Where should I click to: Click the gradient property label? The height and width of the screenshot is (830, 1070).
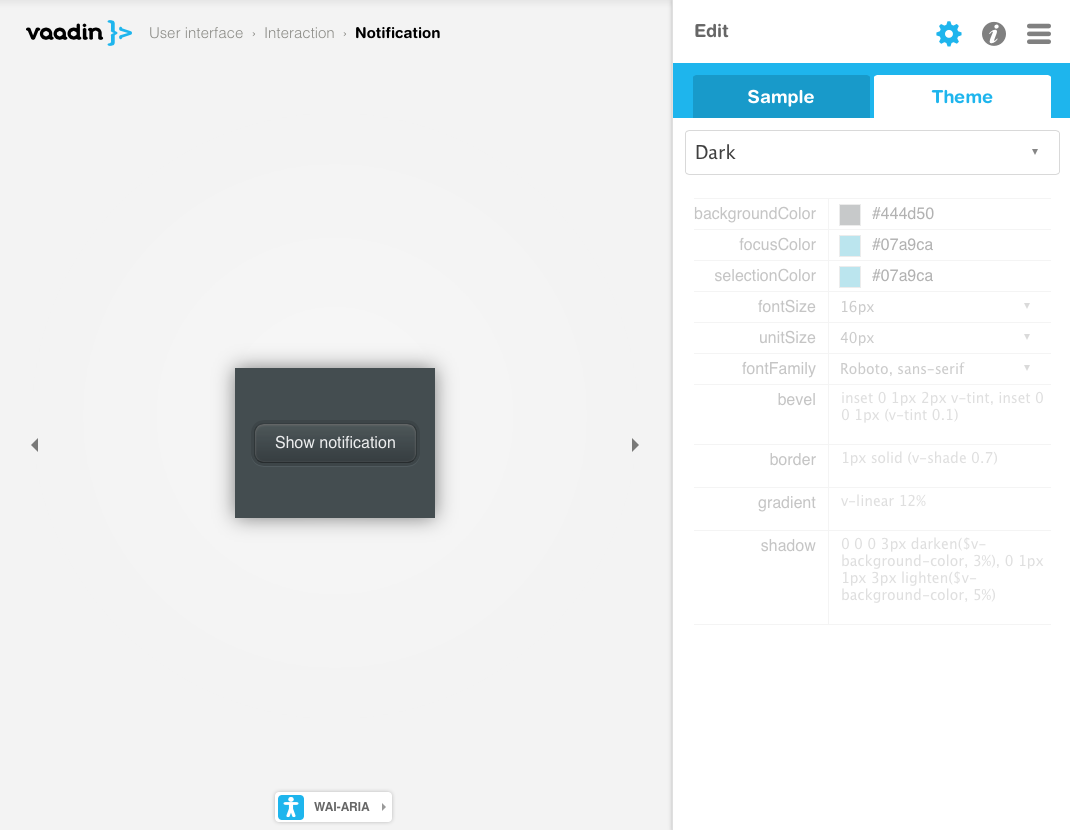787,502
